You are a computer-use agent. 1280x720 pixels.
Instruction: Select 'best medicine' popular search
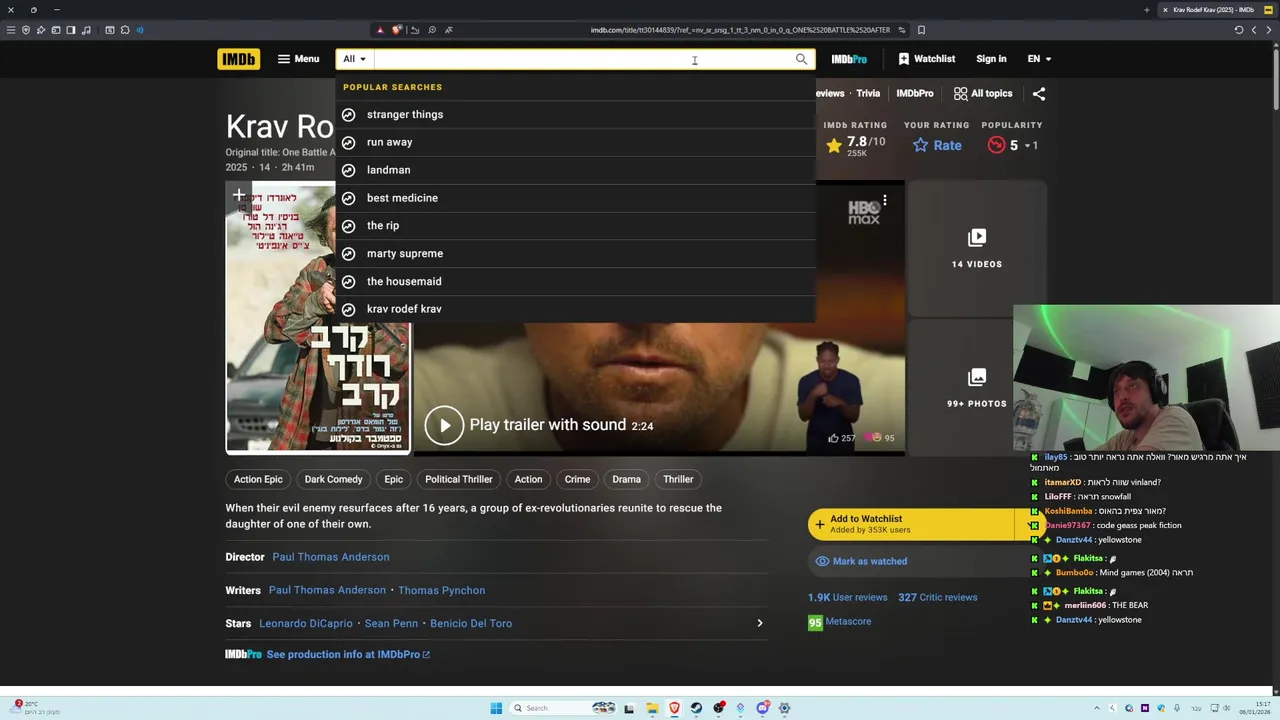(x=575, y=198)
